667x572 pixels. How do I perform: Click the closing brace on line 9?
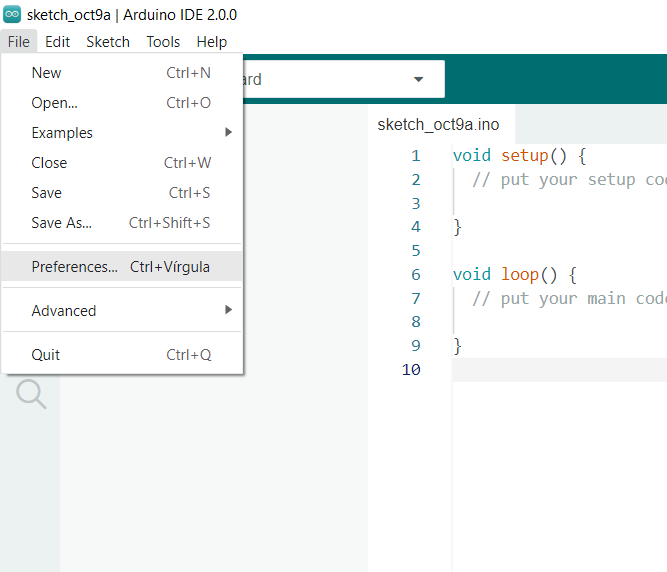click(x=457, y=346)
